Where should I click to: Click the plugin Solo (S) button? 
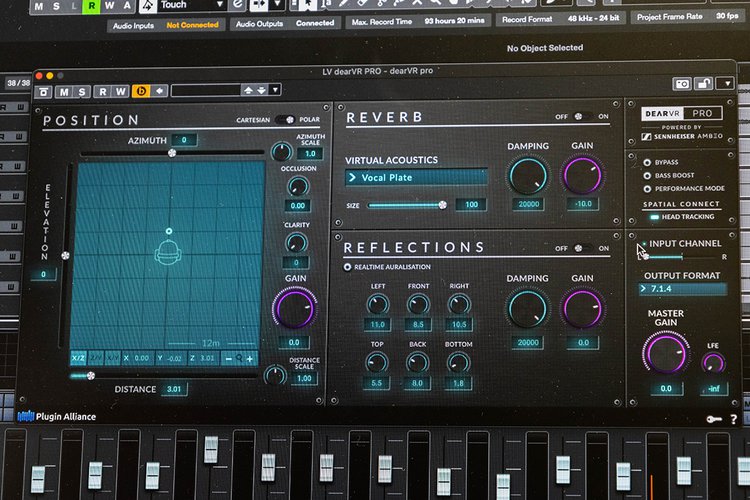point(82,91)
